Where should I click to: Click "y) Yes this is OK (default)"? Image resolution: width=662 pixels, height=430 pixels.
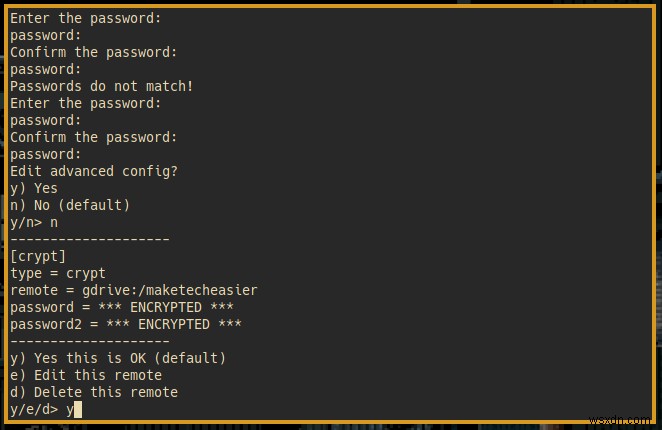coord(118,358)
